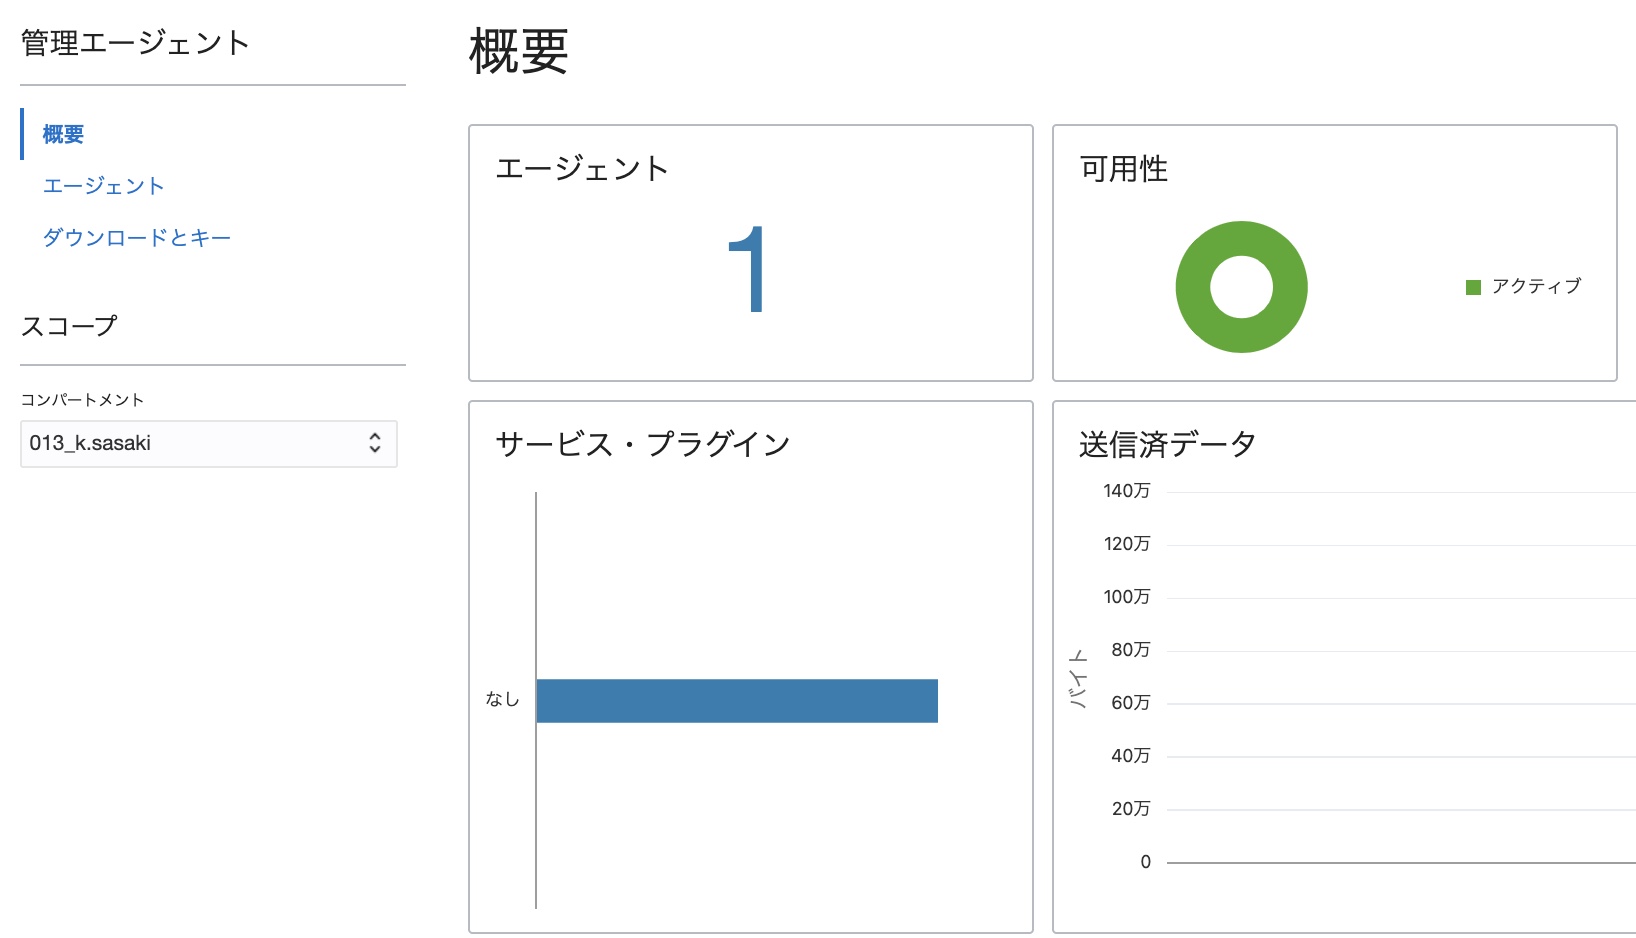
Task: Open the コンパートメント dropdown showing 013_k.sasaki
Action: (200, 444)
